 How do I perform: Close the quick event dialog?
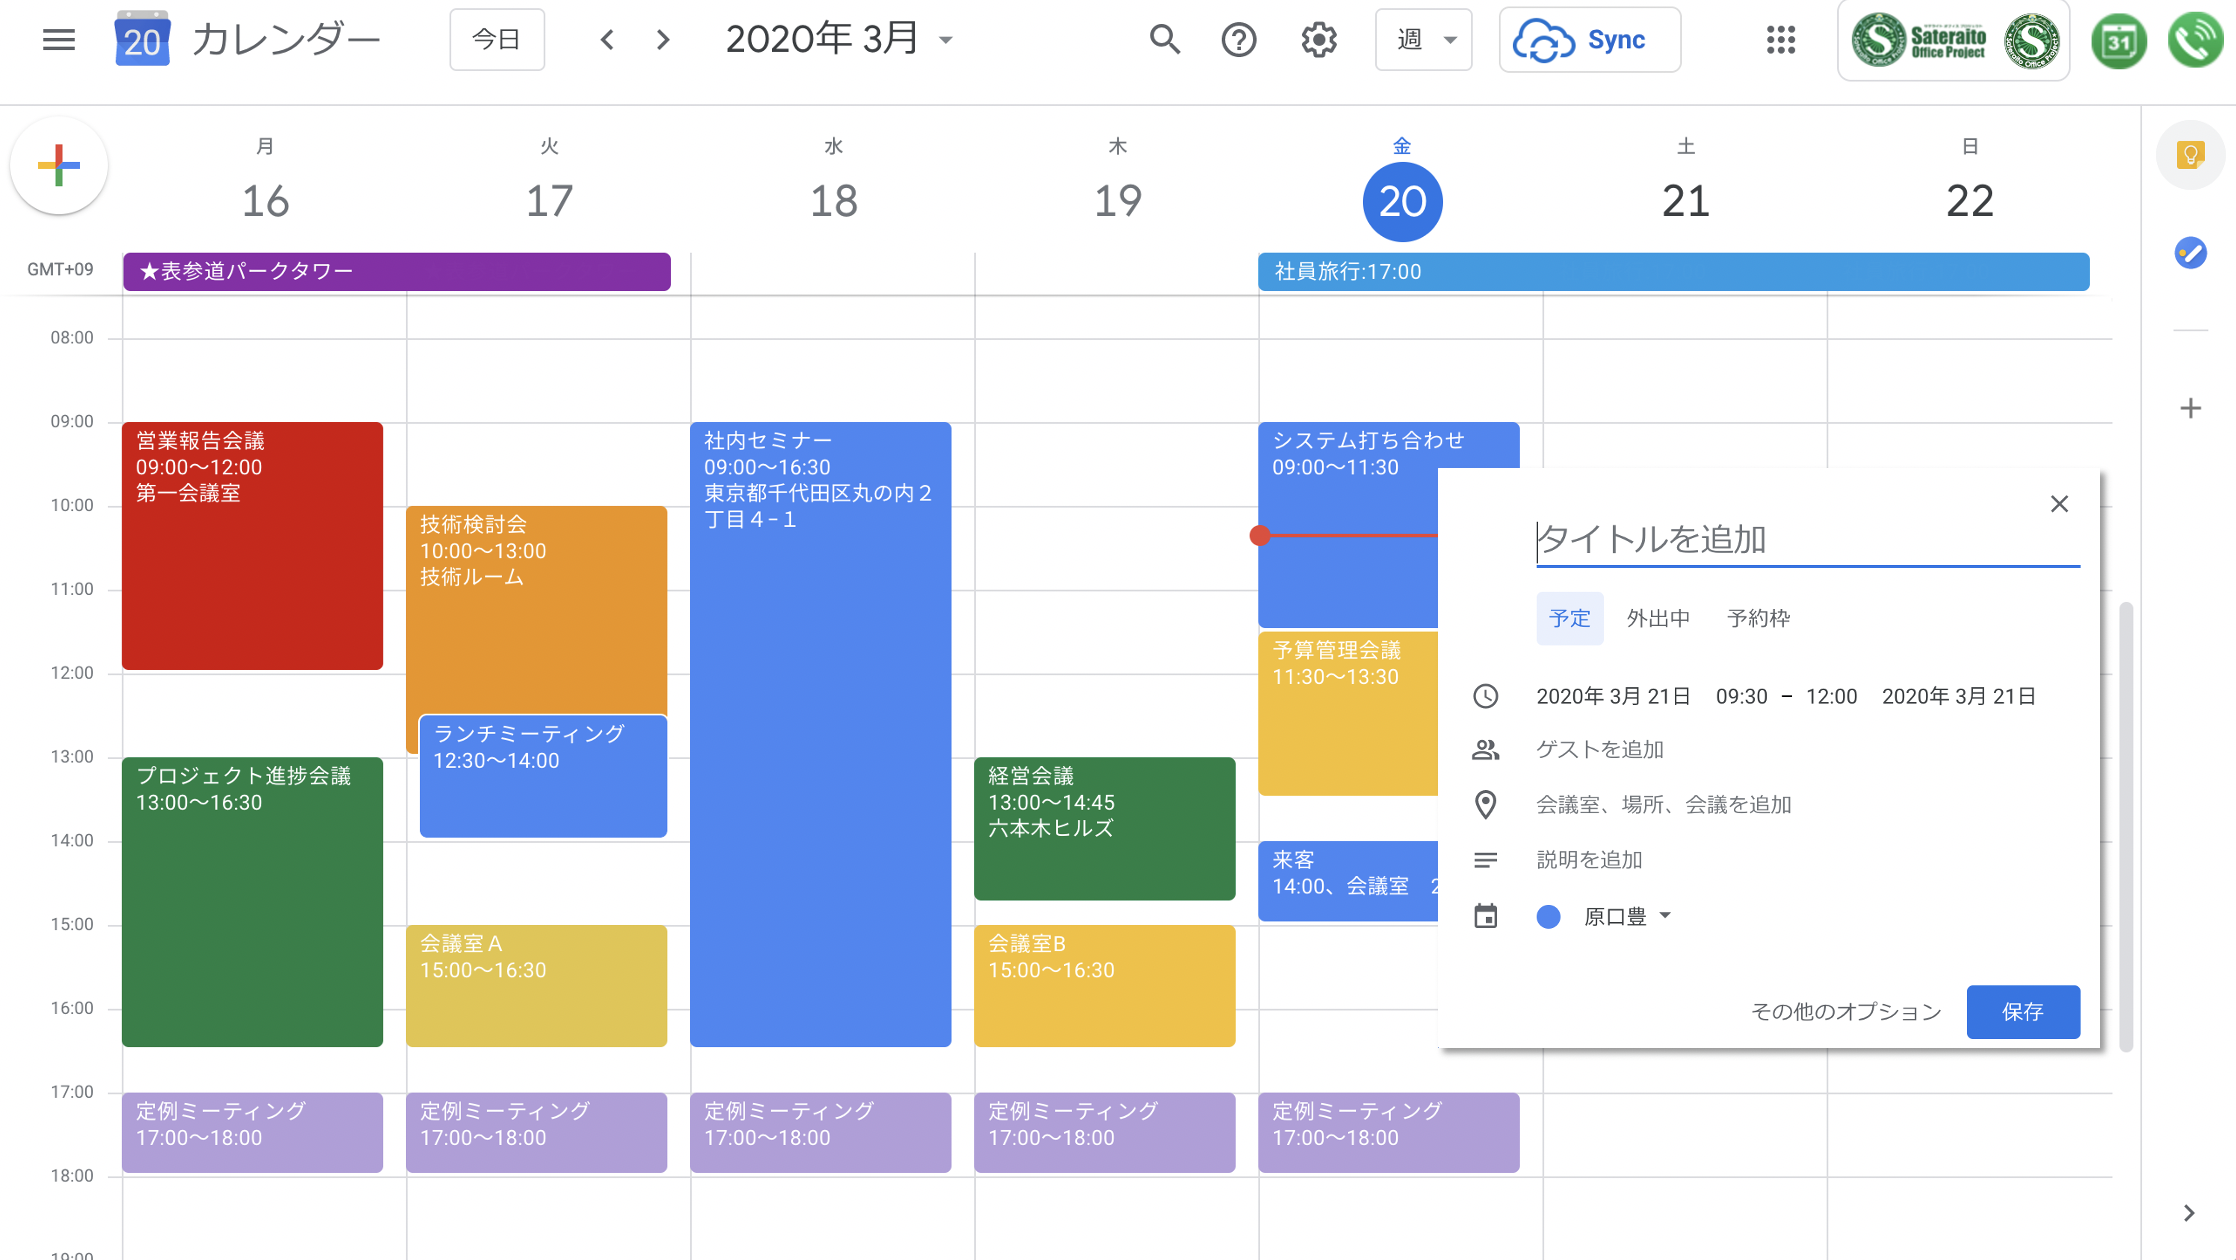click(x=2059, y=504)
